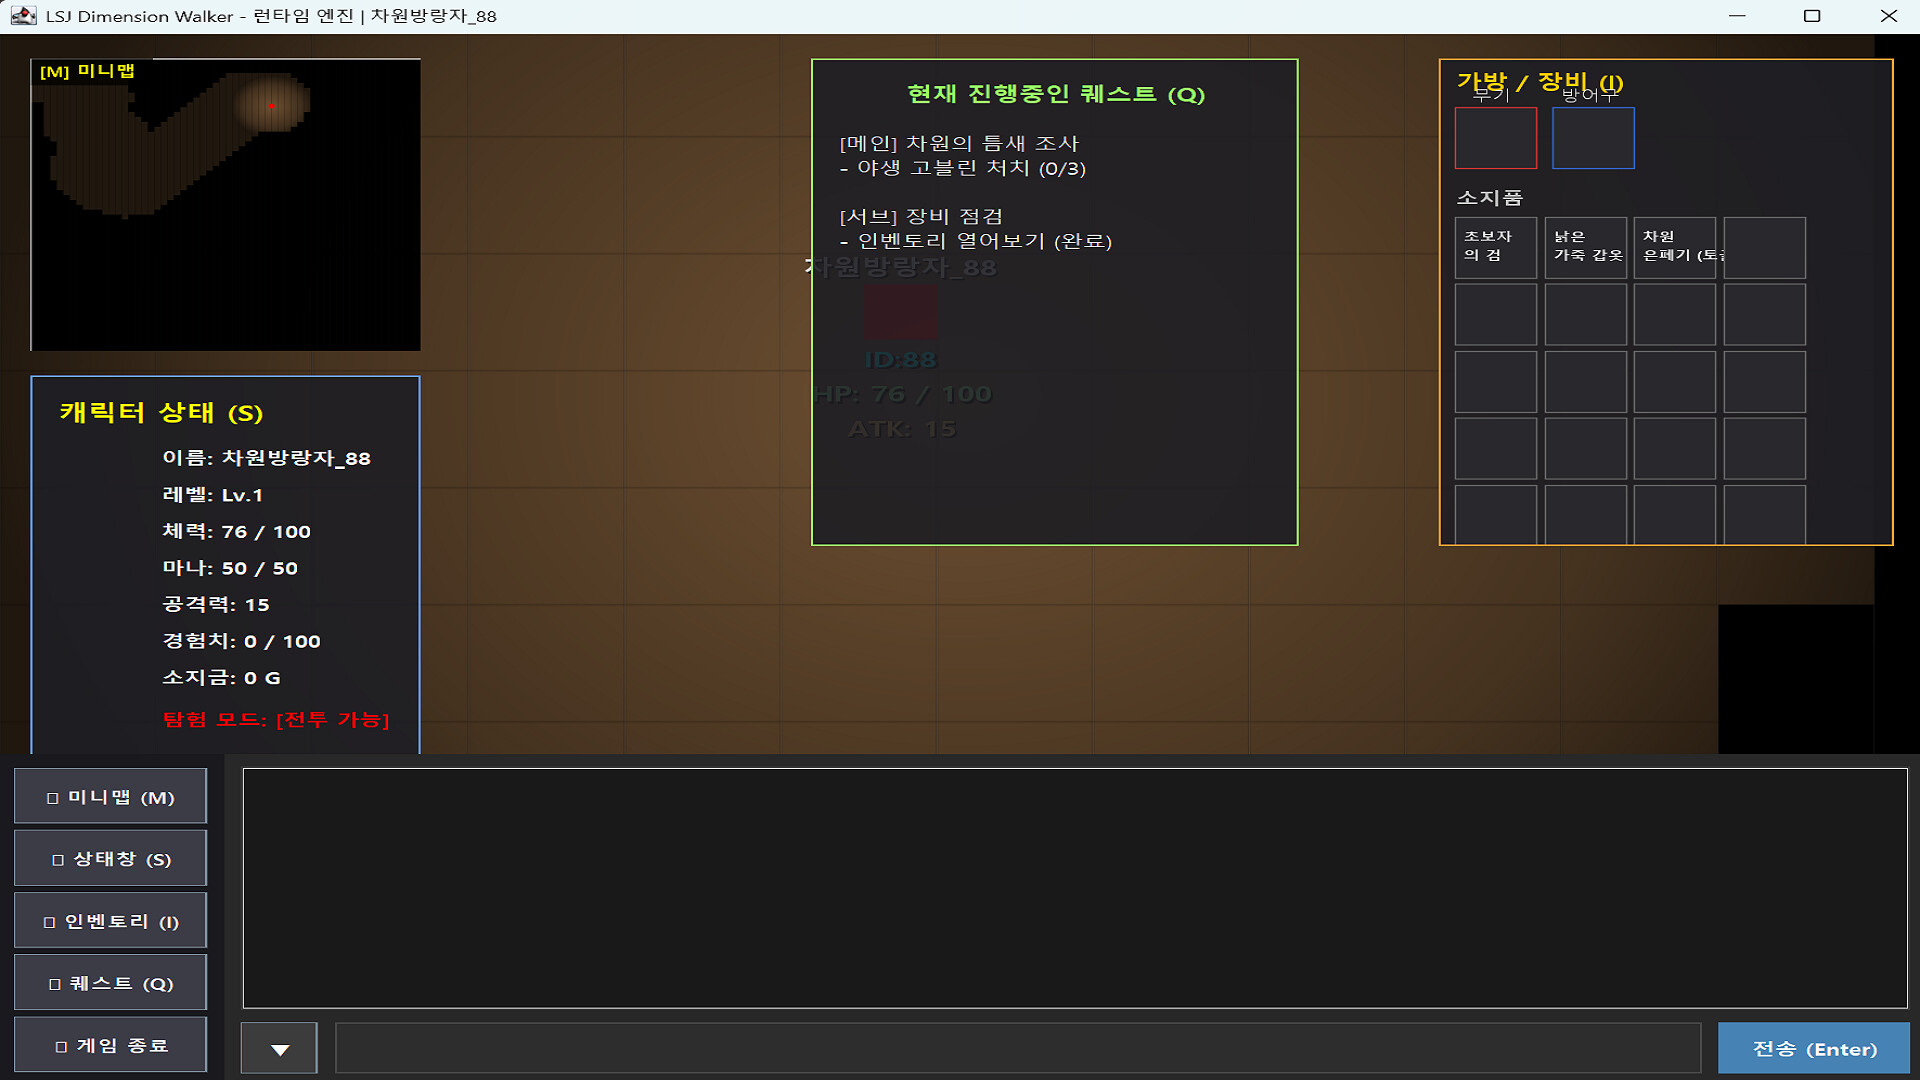Select the blue armor equipment slot
This screenshot has width=1920, height=1080.
pyautogui.click(x=1593, y=138)
